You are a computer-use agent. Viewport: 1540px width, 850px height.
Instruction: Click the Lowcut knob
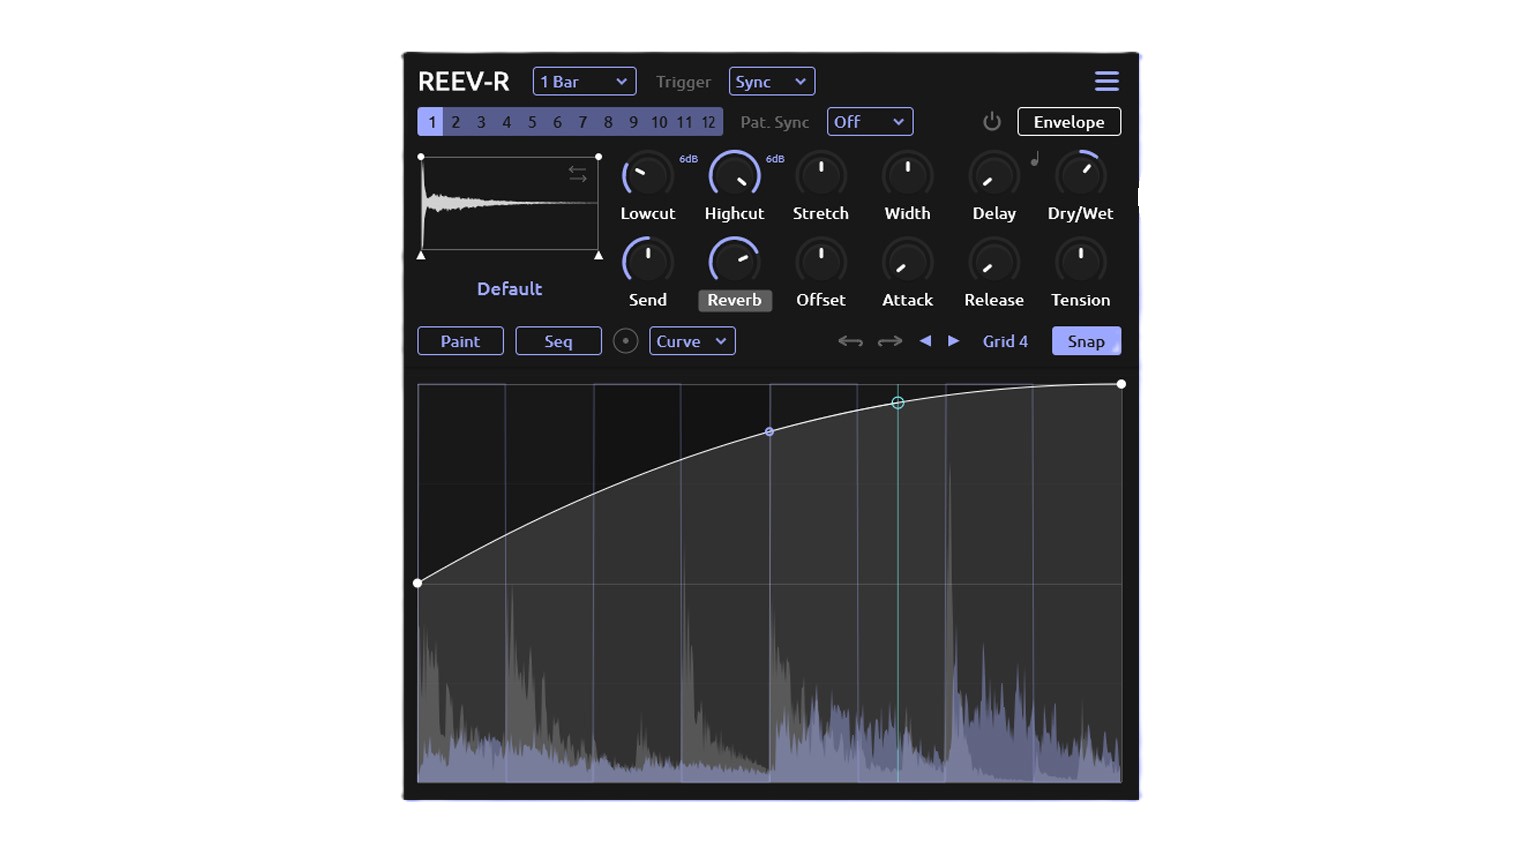point(648,176)
